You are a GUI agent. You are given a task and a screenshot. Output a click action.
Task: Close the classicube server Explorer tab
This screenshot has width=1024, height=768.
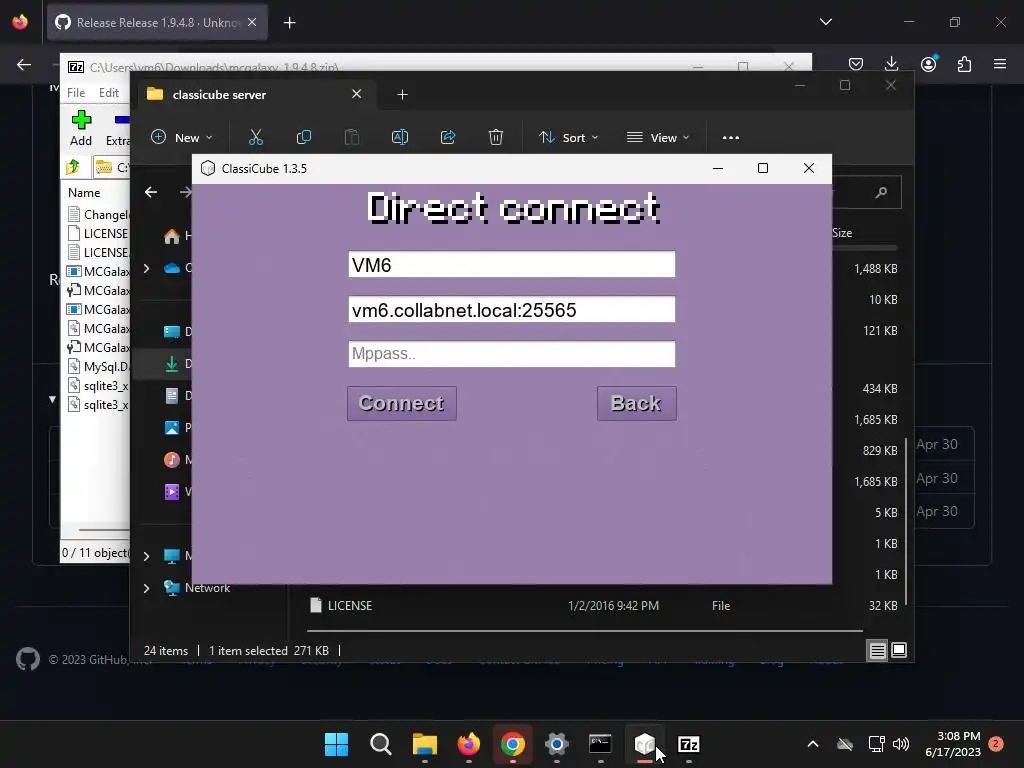[357, 94]
